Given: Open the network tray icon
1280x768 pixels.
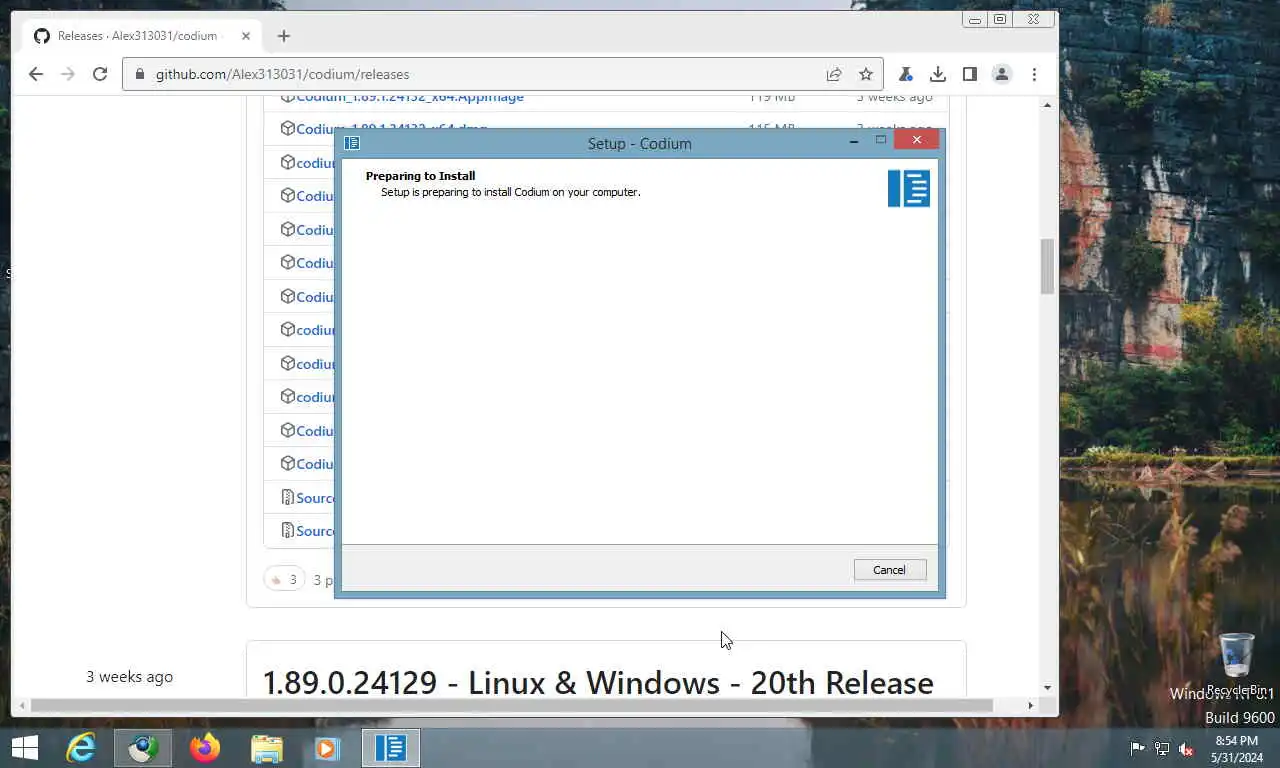Looking at the screenshot, I should click(1162, 748).
